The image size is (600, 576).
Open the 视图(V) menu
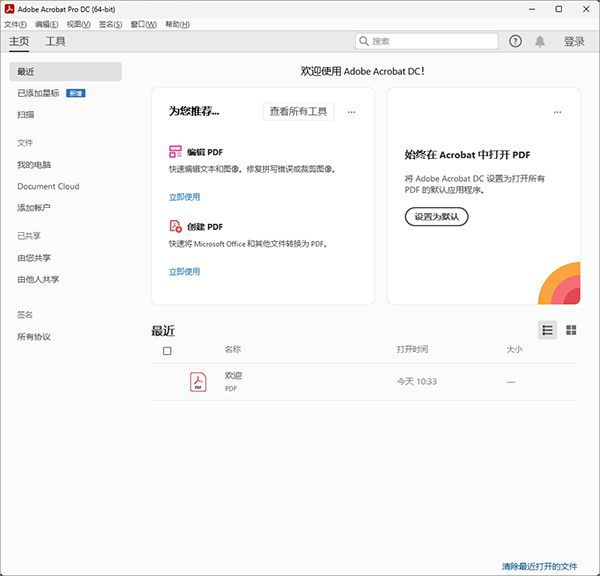78,24
